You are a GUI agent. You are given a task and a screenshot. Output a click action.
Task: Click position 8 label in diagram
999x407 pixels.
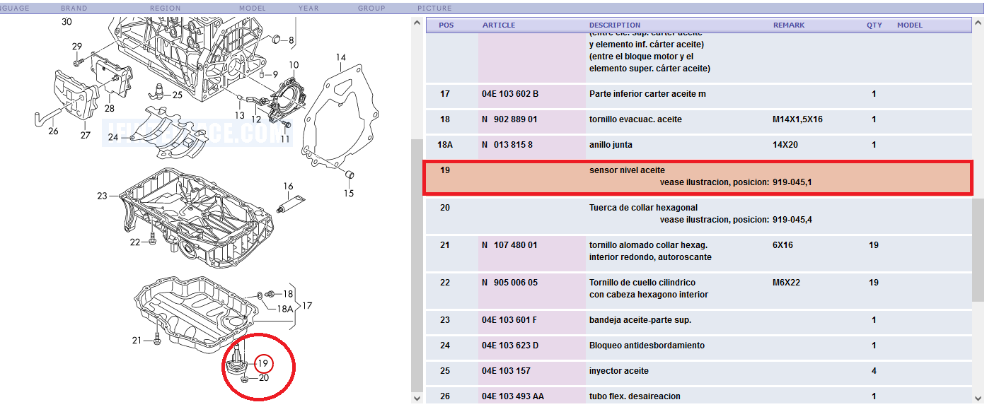click(291, 41)
